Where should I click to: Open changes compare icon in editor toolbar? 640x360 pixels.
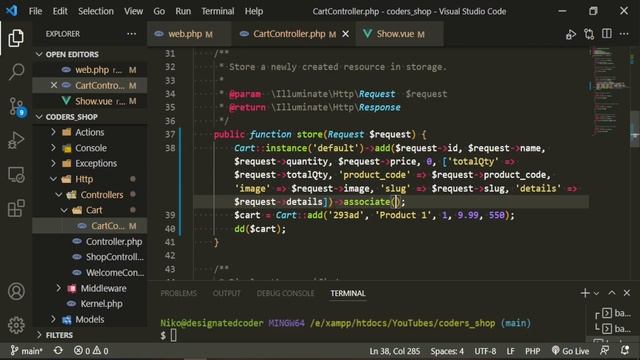pos(589,34)
